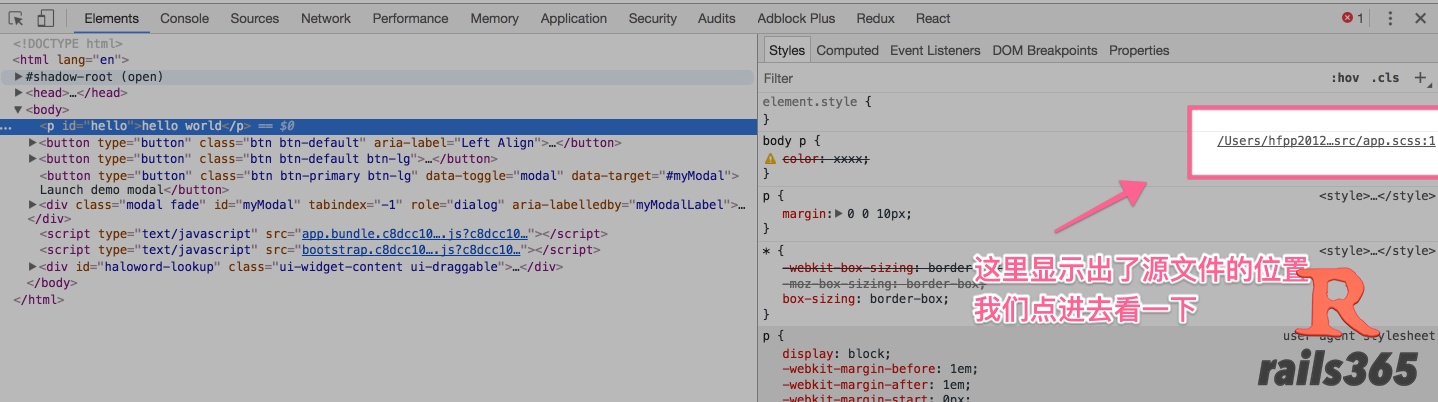
Task: Open the app.scss:1 source file link
Action: [x=1326, y=141]
